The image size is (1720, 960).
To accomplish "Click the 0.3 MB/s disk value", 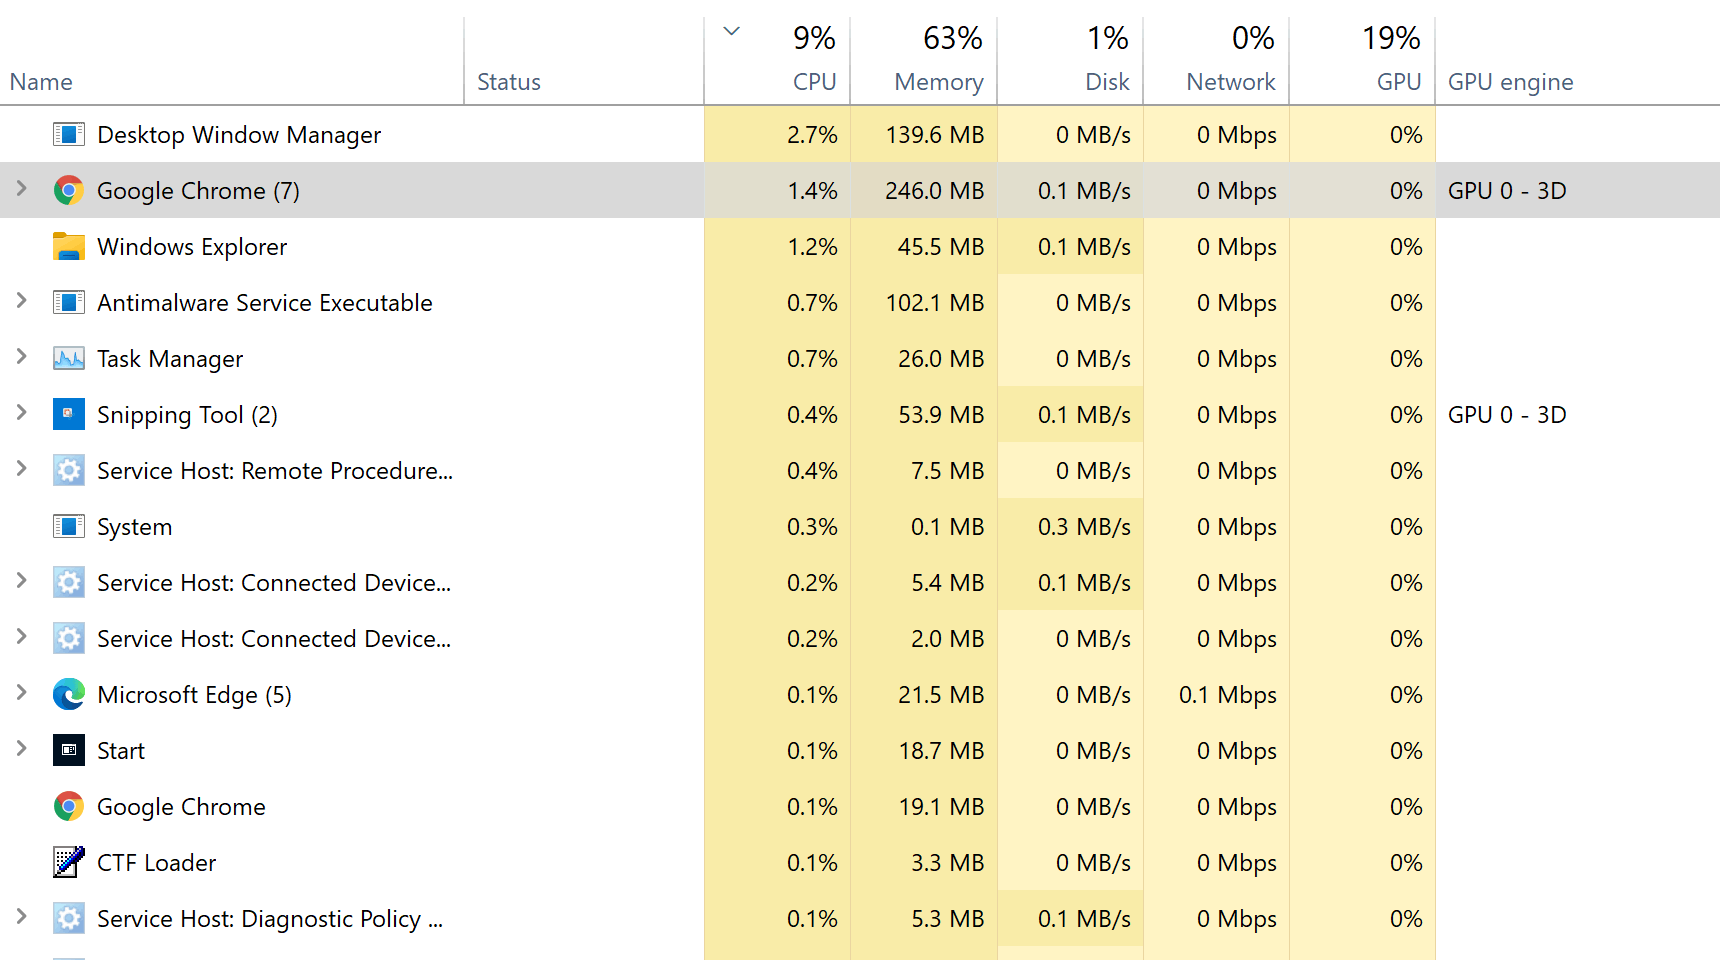I will (x=1084, y=527).
